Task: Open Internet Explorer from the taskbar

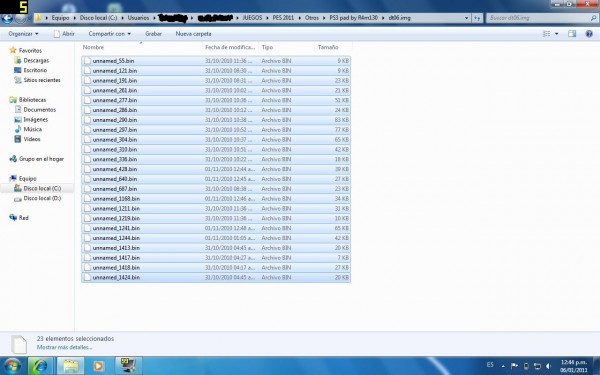Action: coord(40,366)
